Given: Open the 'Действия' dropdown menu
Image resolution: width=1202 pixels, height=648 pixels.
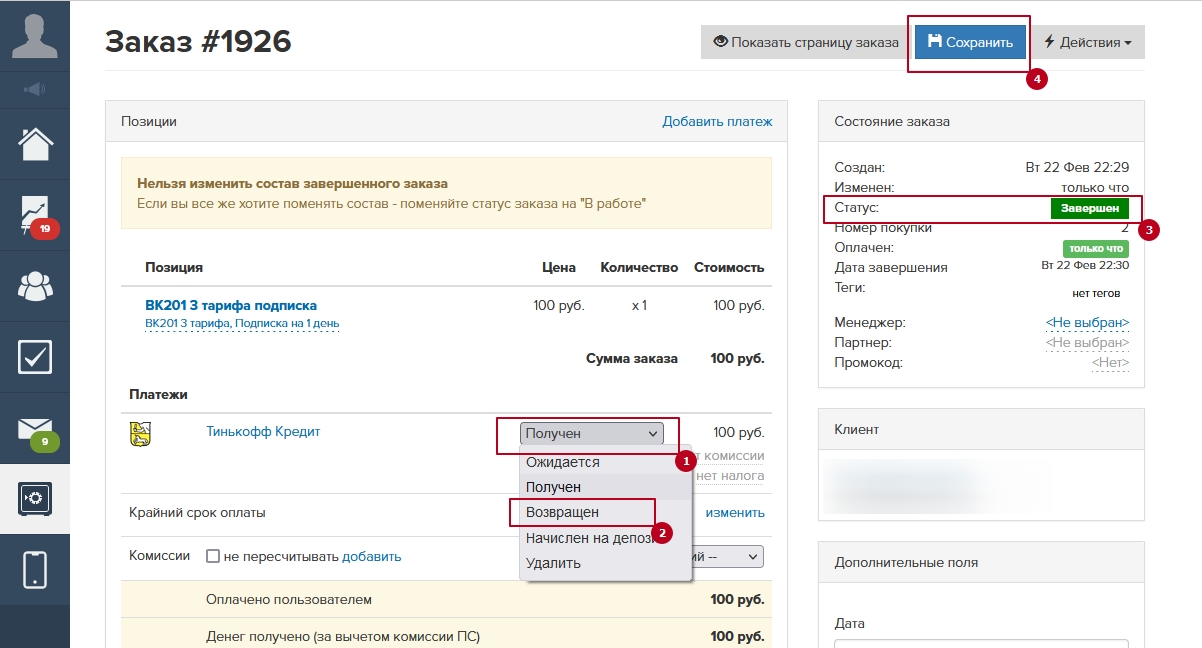Looking at the screenshot, I should pos(1087,43).
